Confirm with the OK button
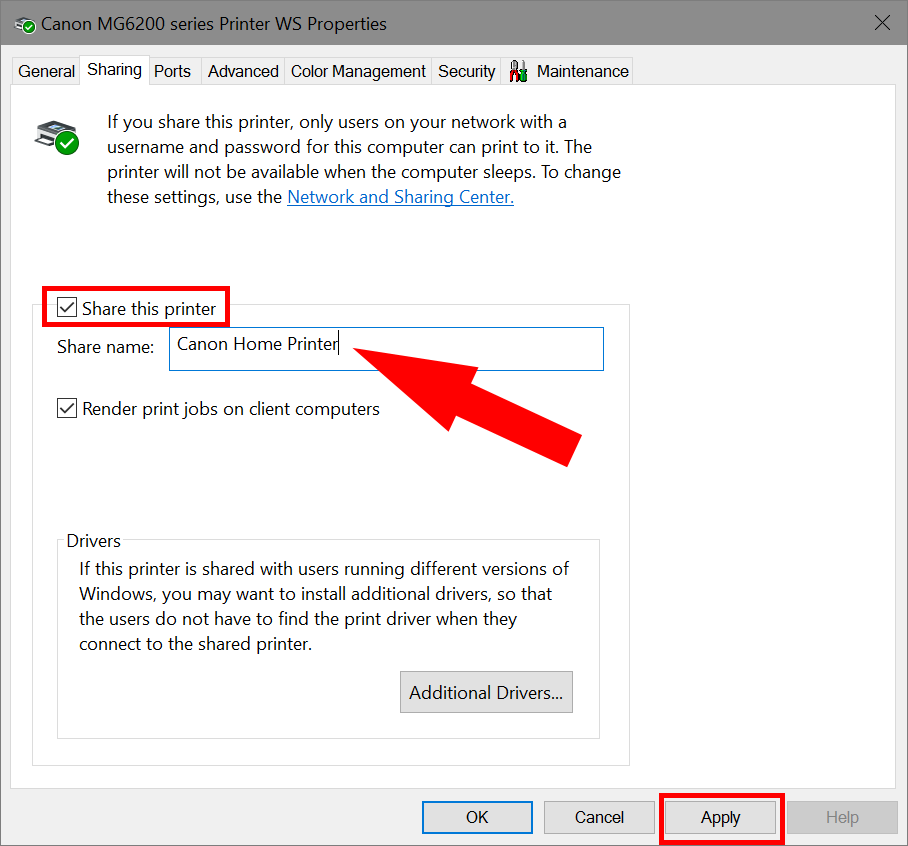The image size is (908, 846). coord(477,817)
